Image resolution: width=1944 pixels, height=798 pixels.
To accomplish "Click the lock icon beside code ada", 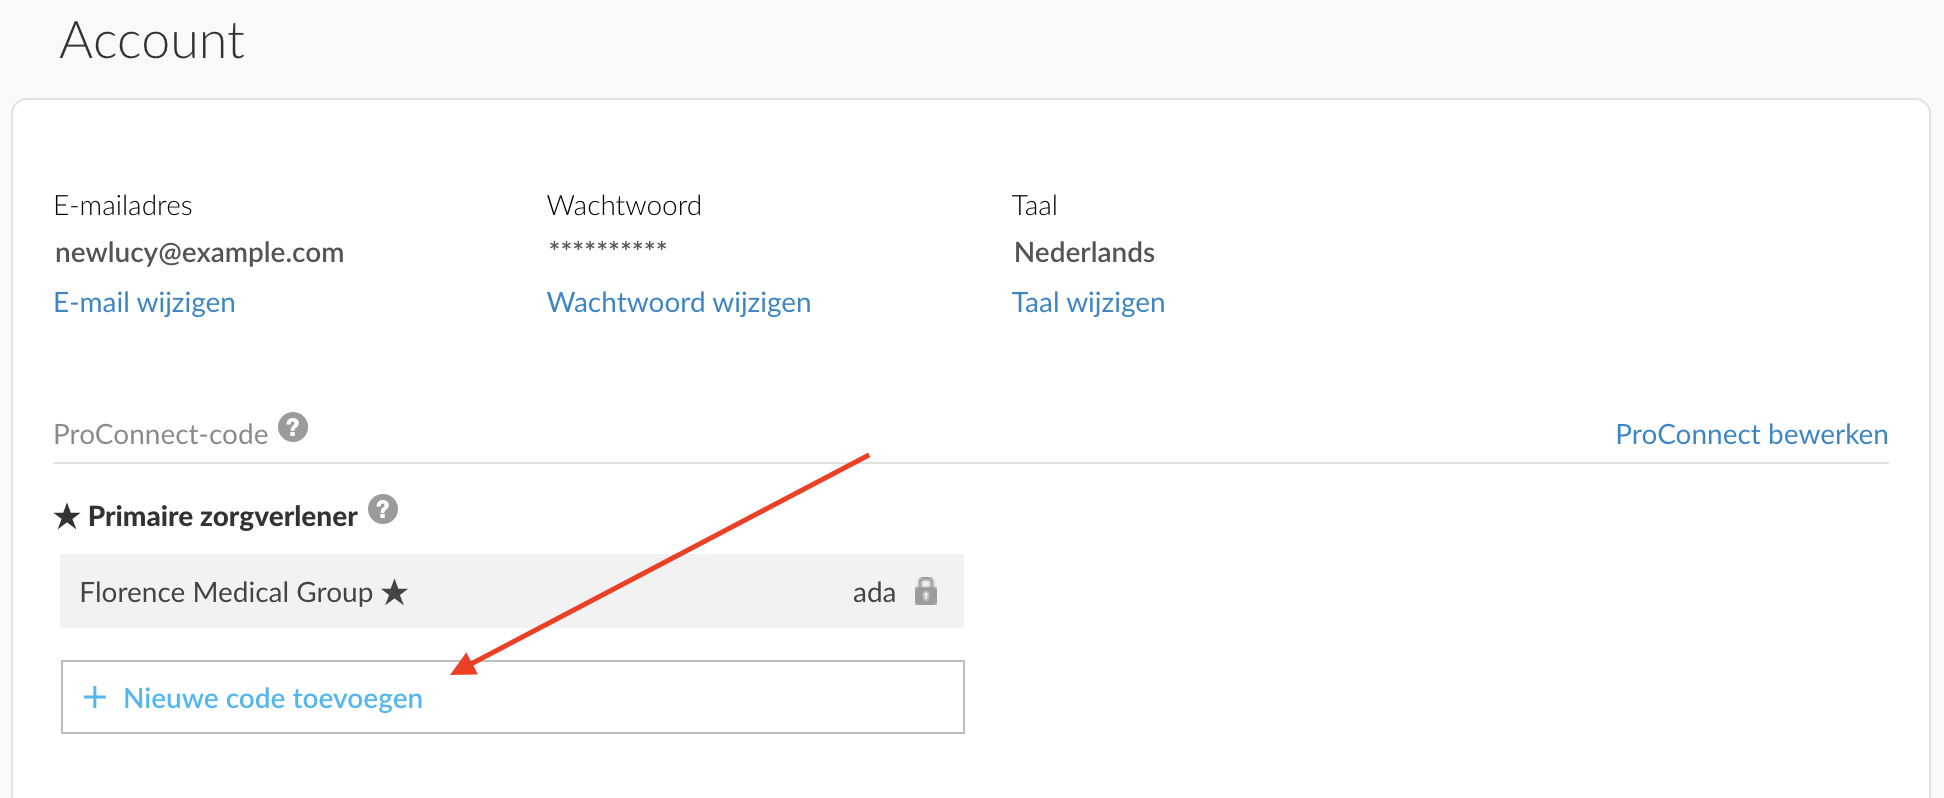I will [926, 591].
